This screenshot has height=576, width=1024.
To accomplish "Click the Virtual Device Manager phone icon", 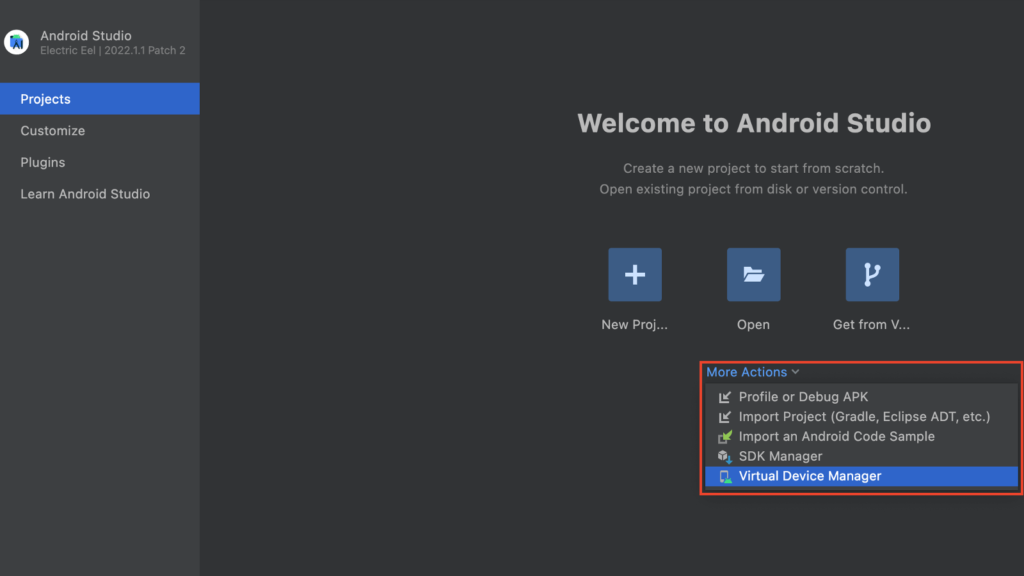I will pos(725,476).
